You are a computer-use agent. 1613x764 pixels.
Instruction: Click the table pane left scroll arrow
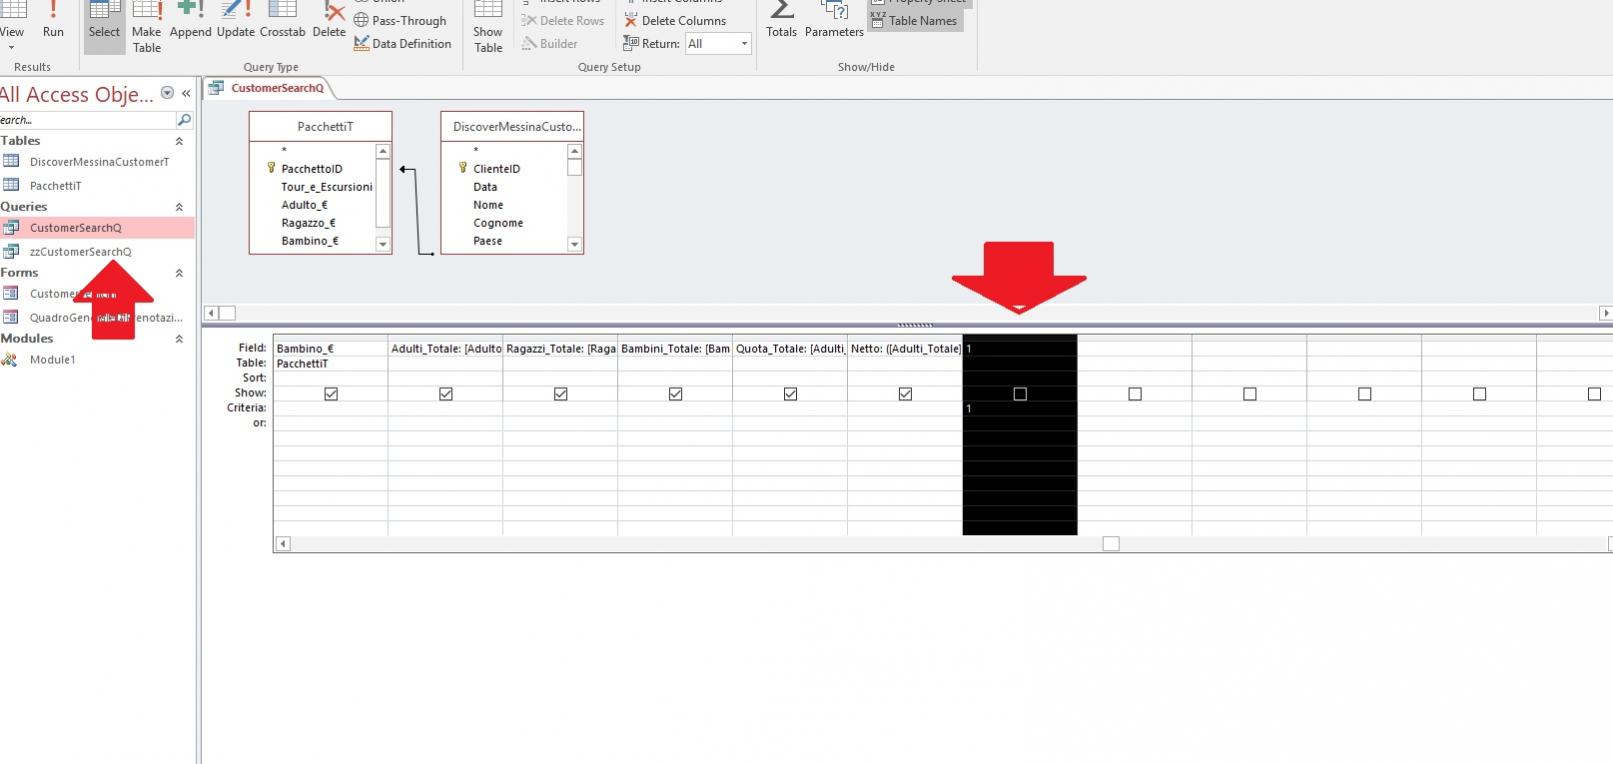[211, 313]
